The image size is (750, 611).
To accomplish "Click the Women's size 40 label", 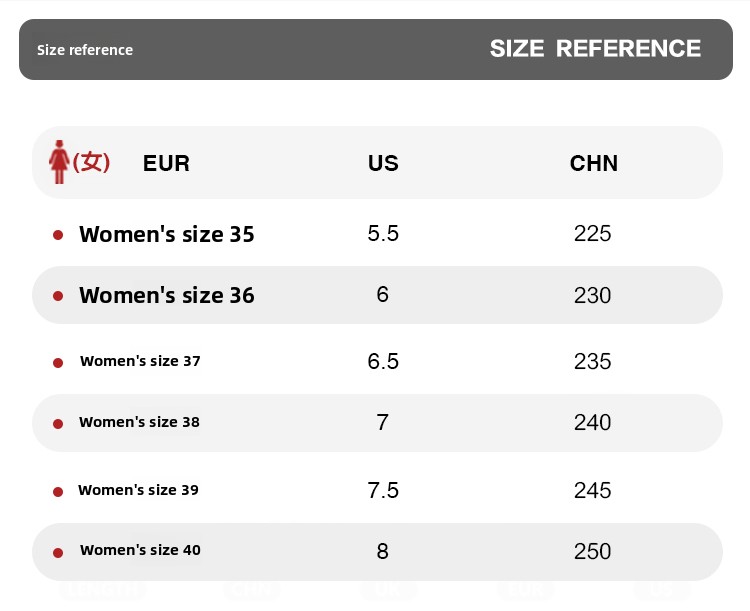I will 140,550.
